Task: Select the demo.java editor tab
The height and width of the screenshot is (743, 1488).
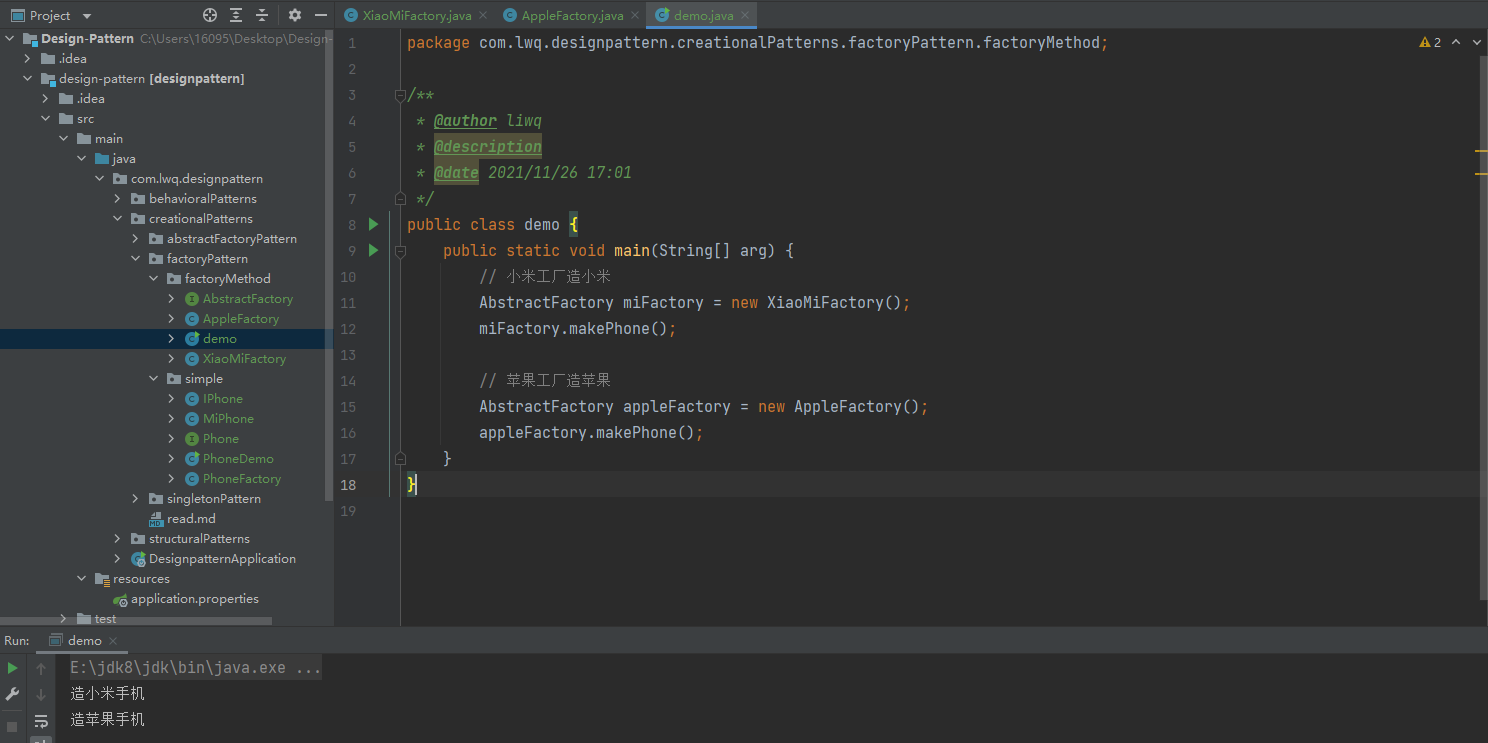Action: point(701,15)
